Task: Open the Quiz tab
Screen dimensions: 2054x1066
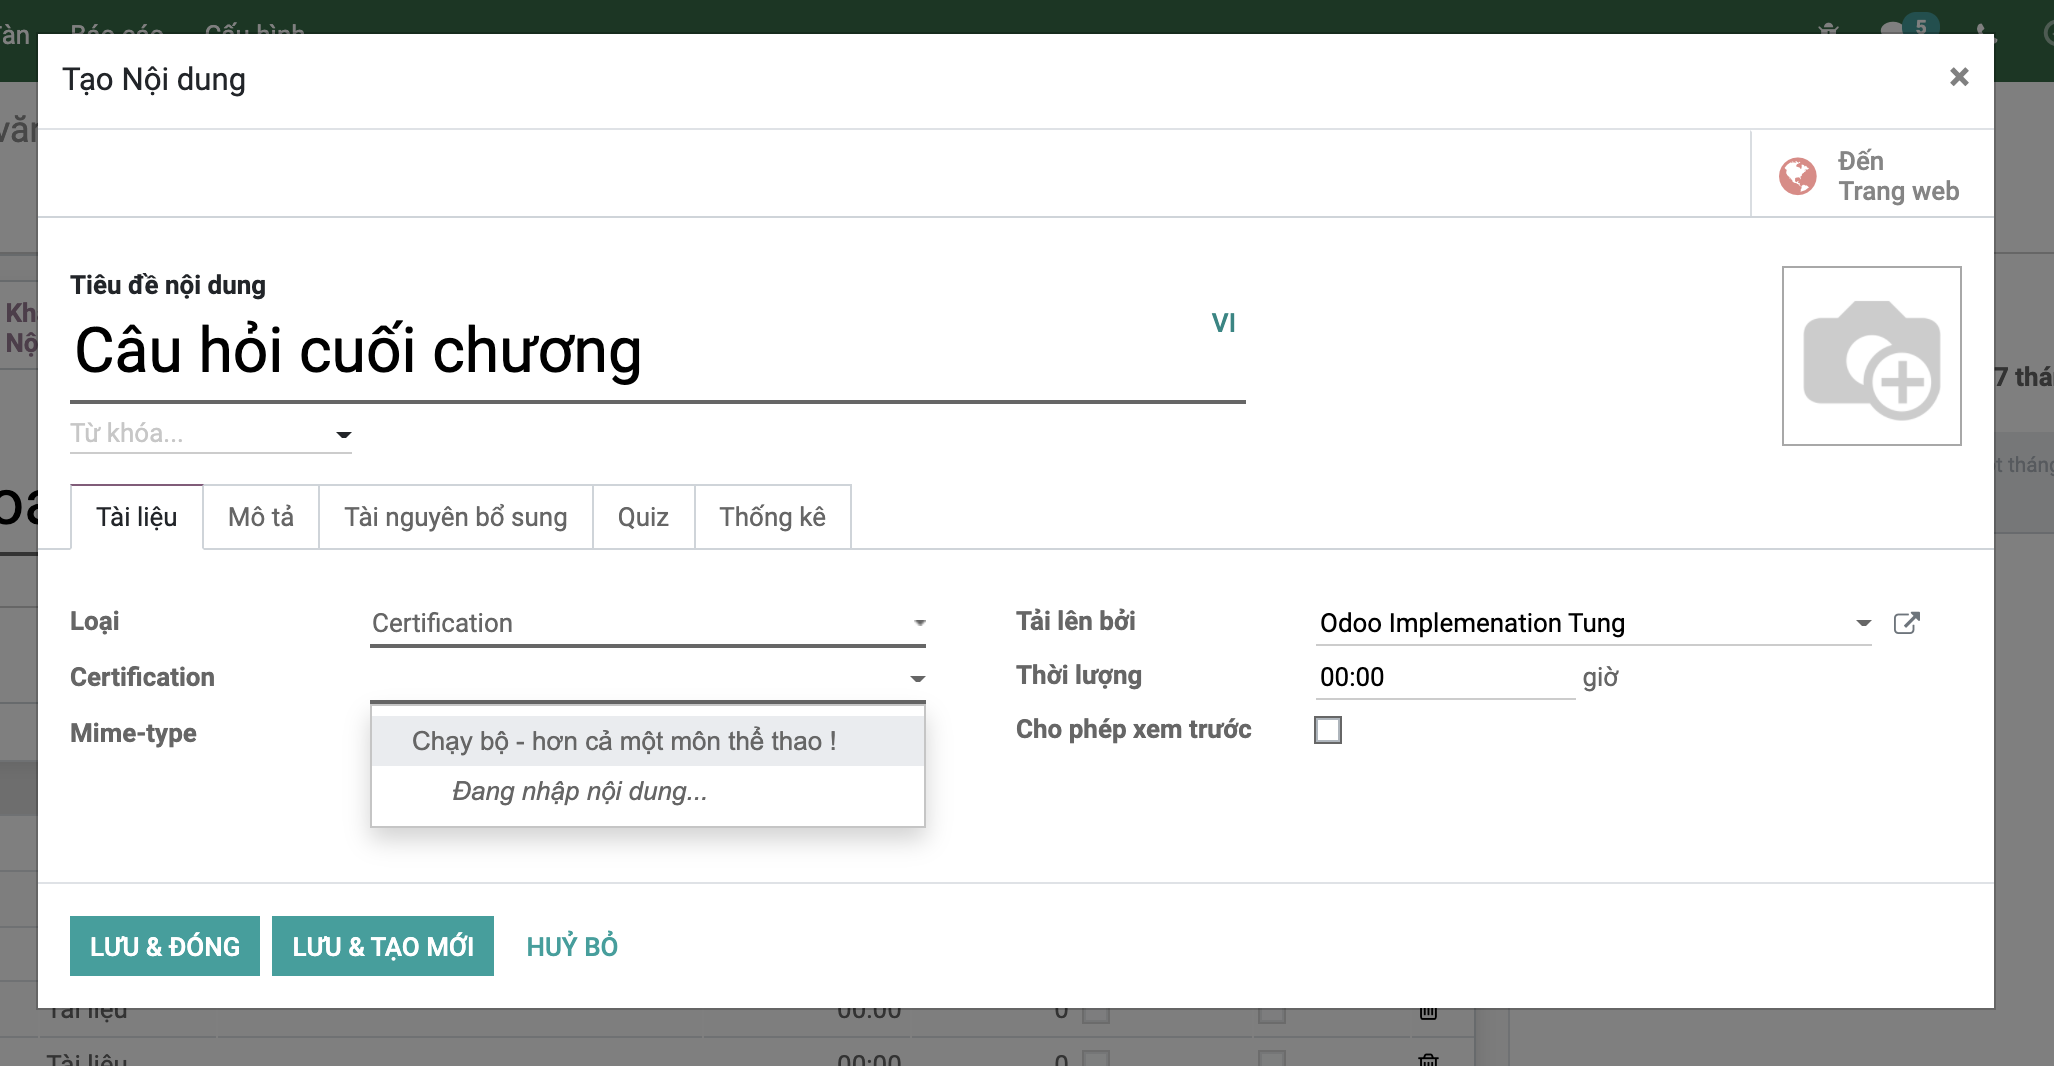Action: 642,517
